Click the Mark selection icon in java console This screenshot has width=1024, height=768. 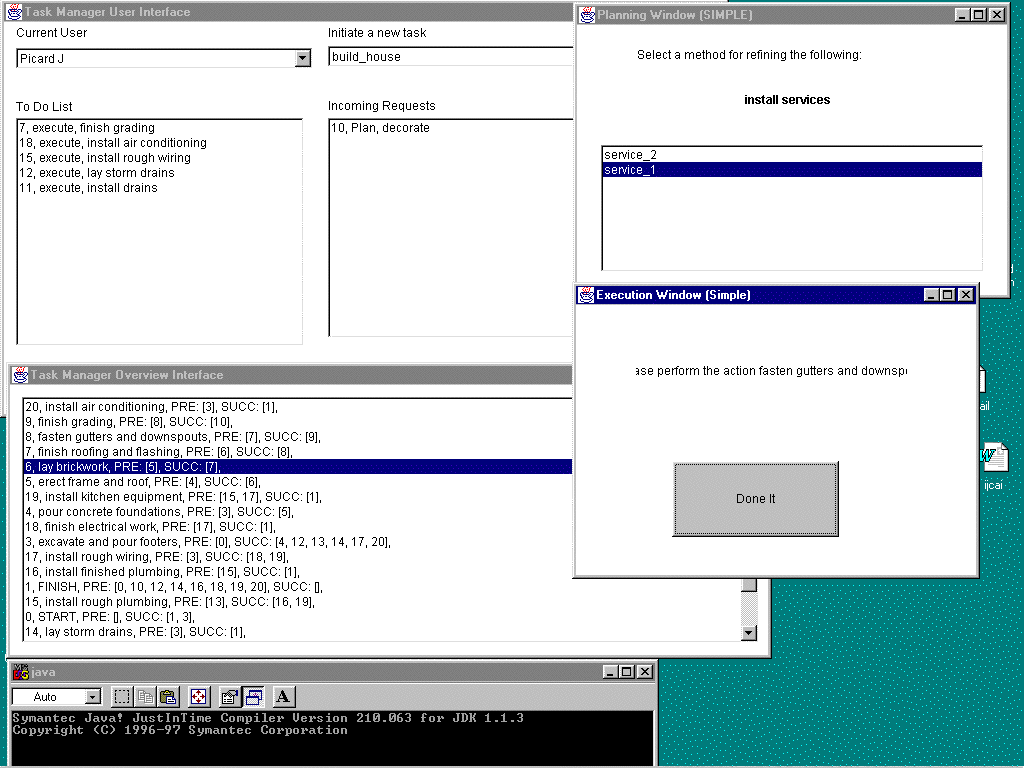[x=122, y=697]
